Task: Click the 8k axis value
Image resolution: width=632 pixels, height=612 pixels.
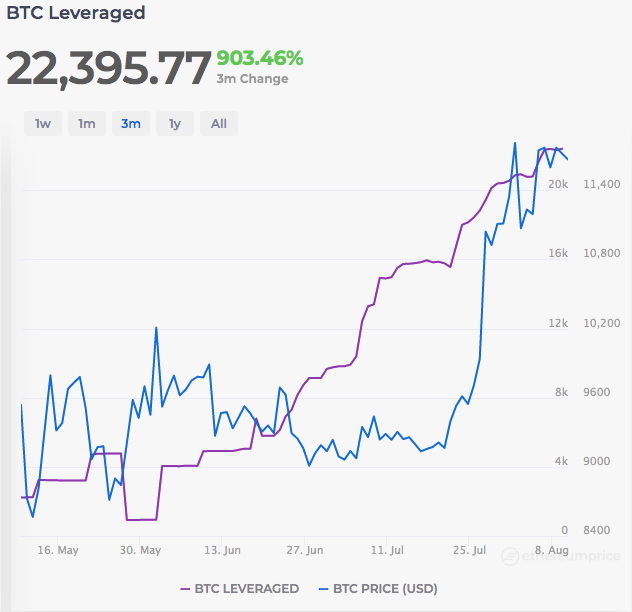Action: point(561,392)
